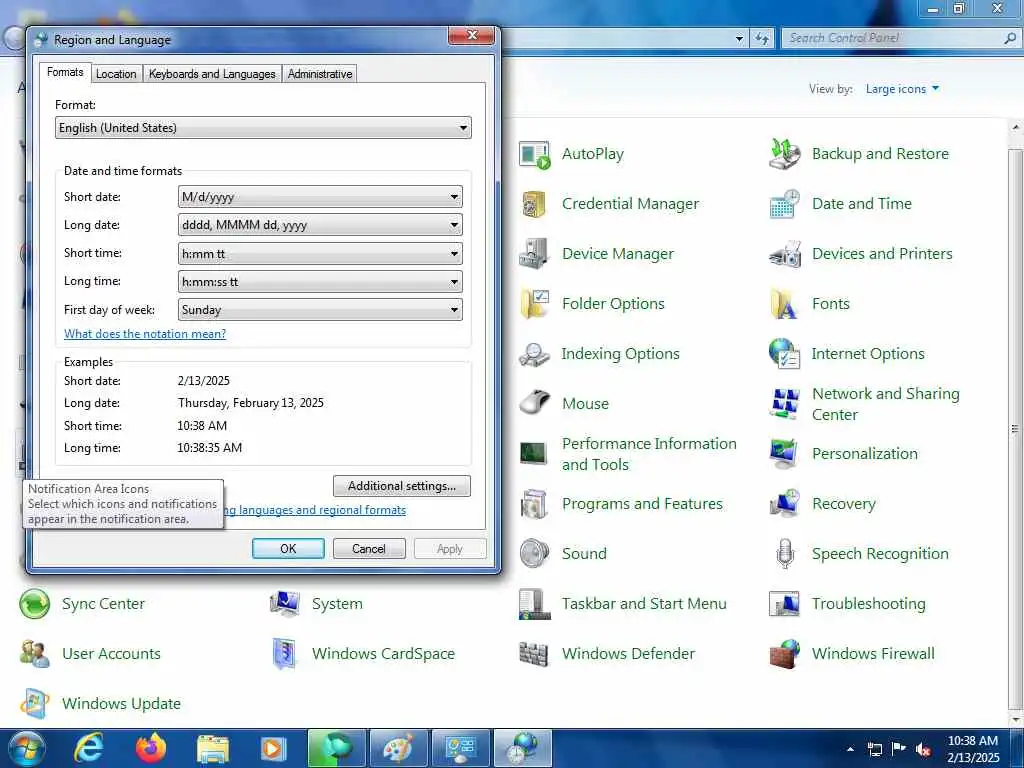Open languages and regional formats link
Screen dimensions: 1024x768
pyautogui.click(x=315, y=510)
